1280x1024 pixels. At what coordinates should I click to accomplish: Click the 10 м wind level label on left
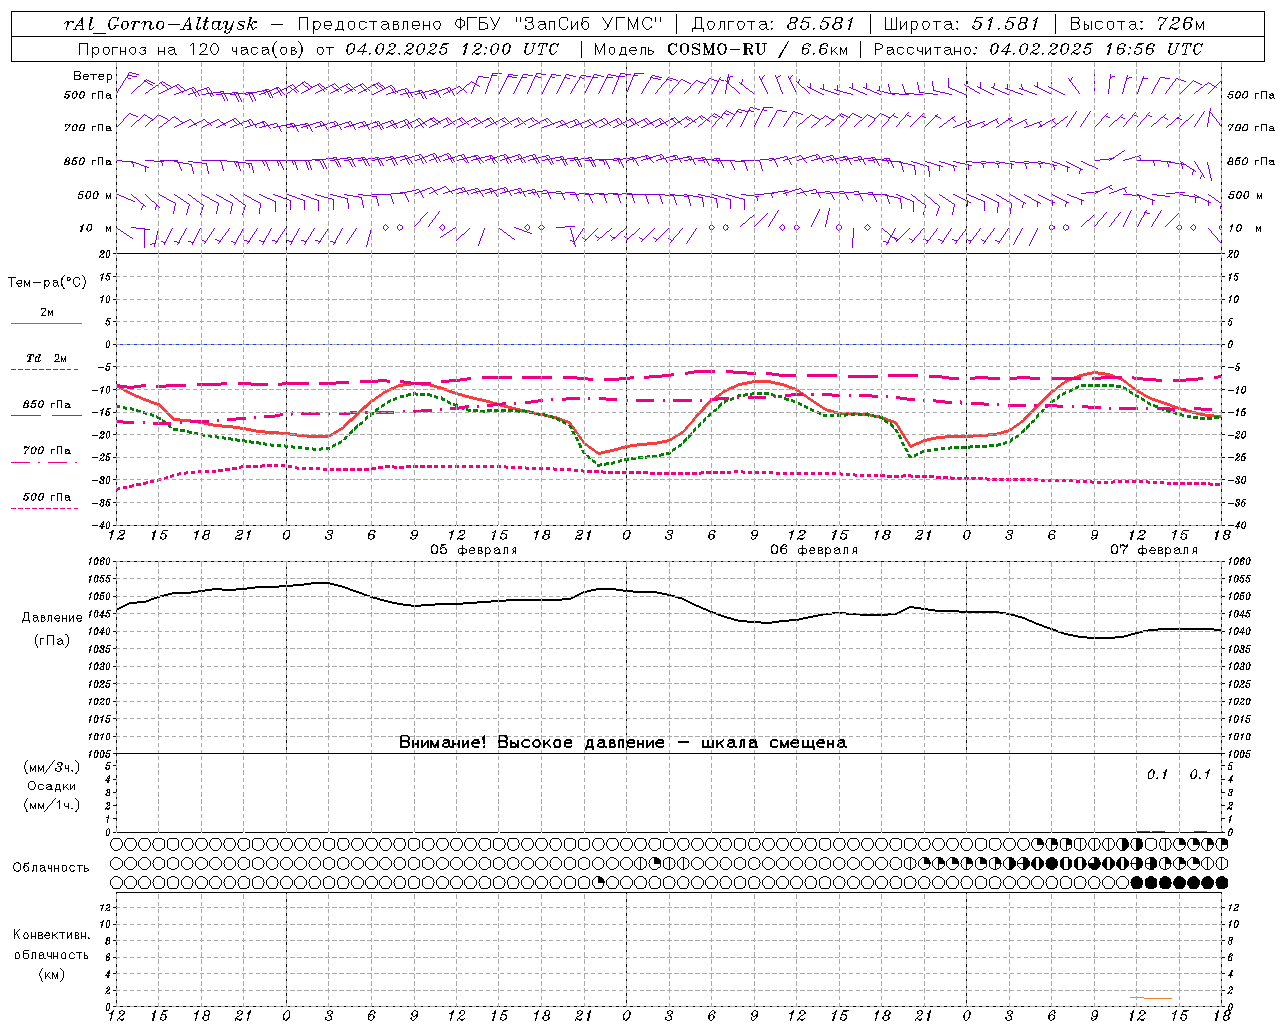point(95,228)
